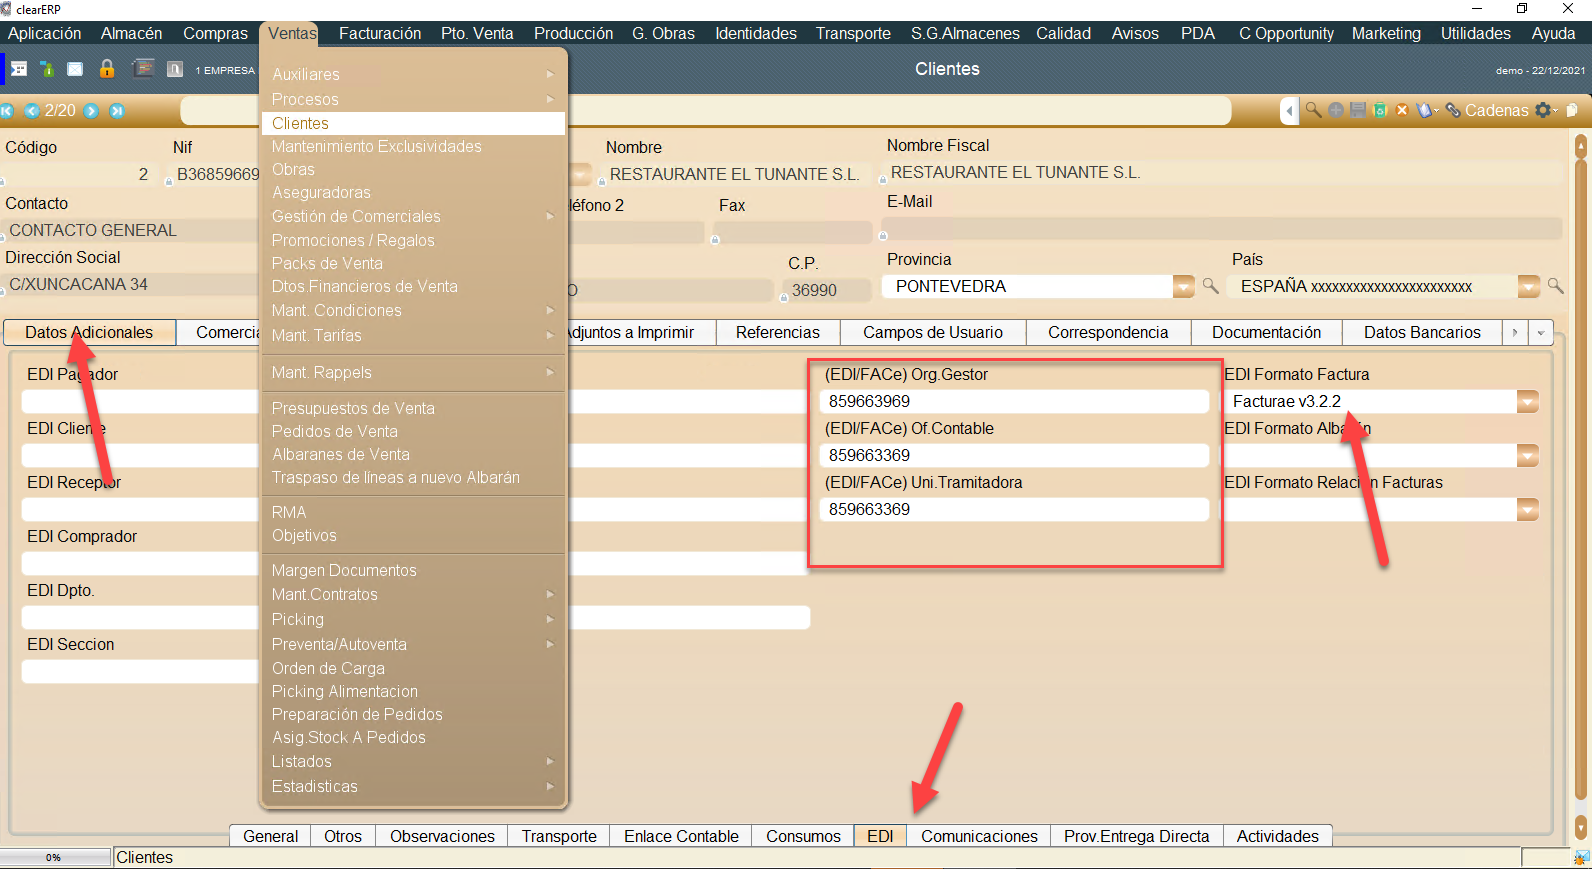Expand the País ESPAÑA dropdown
This screenshot has height=869, width=1592.
[1528, 287]
